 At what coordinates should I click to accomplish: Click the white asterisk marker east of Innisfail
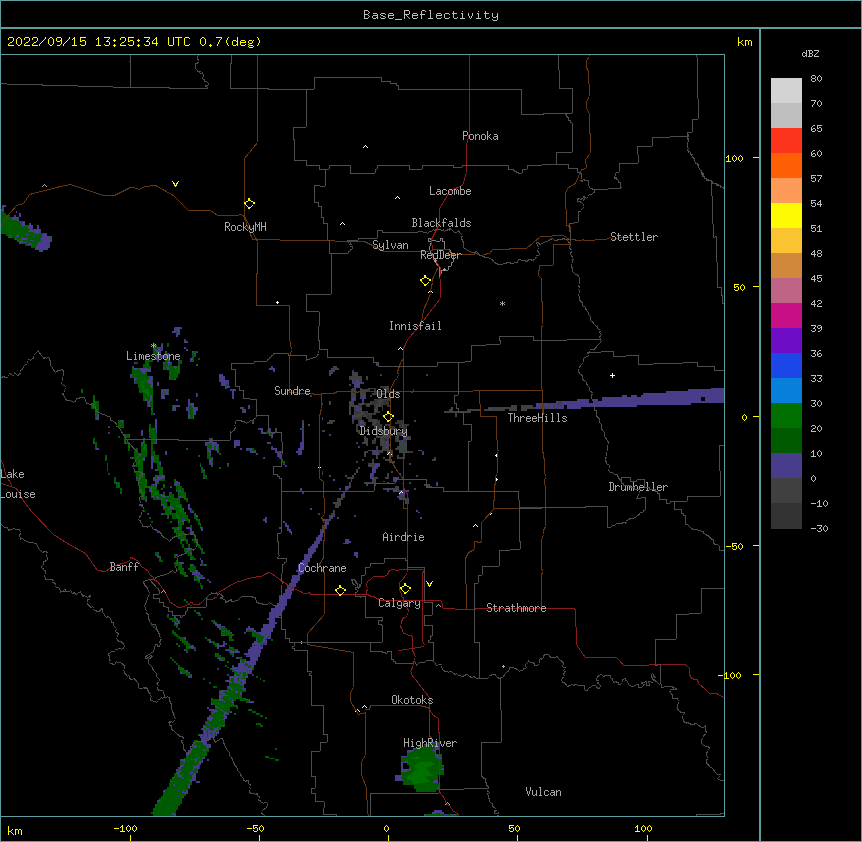point(502,303)
